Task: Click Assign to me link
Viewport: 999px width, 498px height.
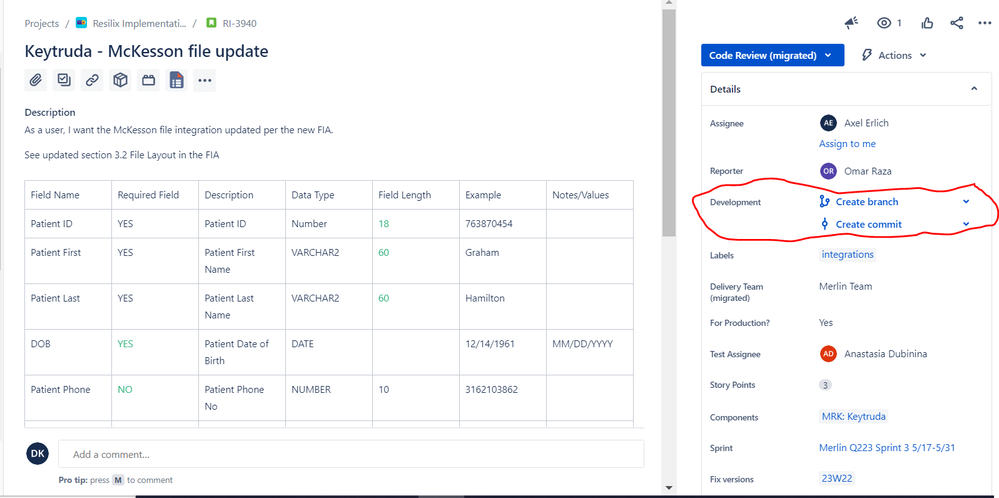Action: click(x=847, y=144)
